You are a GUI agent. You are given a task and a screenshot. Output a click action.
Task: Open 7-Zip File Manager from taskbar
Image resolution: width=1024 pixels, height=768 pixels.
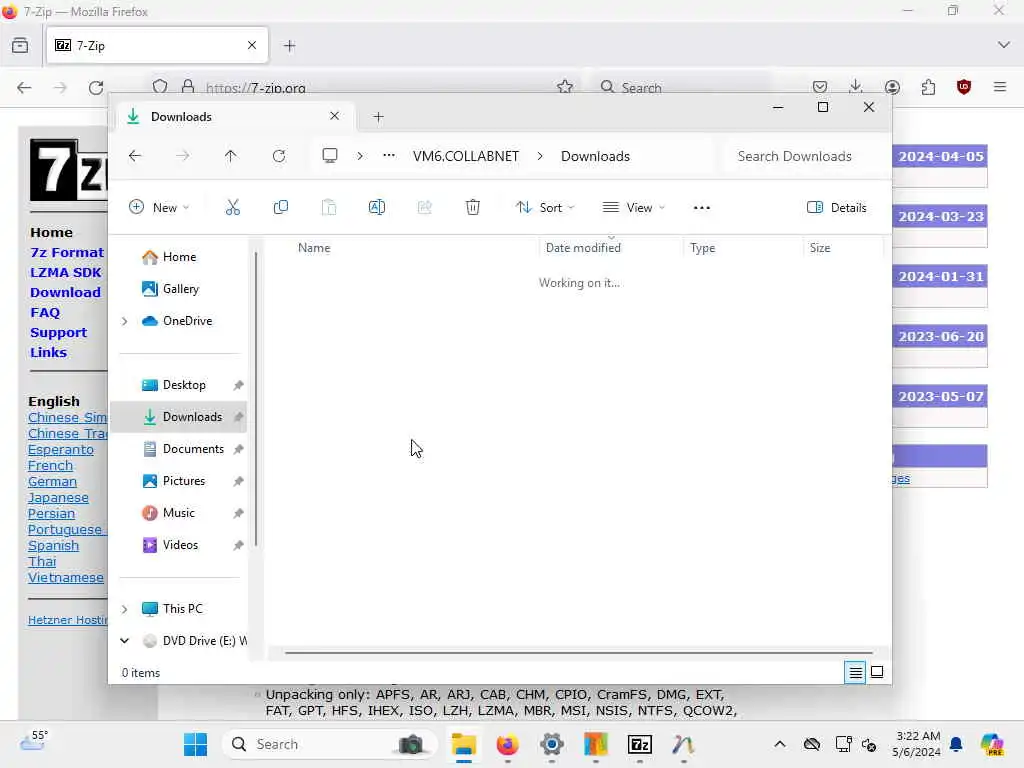[x=639, y=744]
